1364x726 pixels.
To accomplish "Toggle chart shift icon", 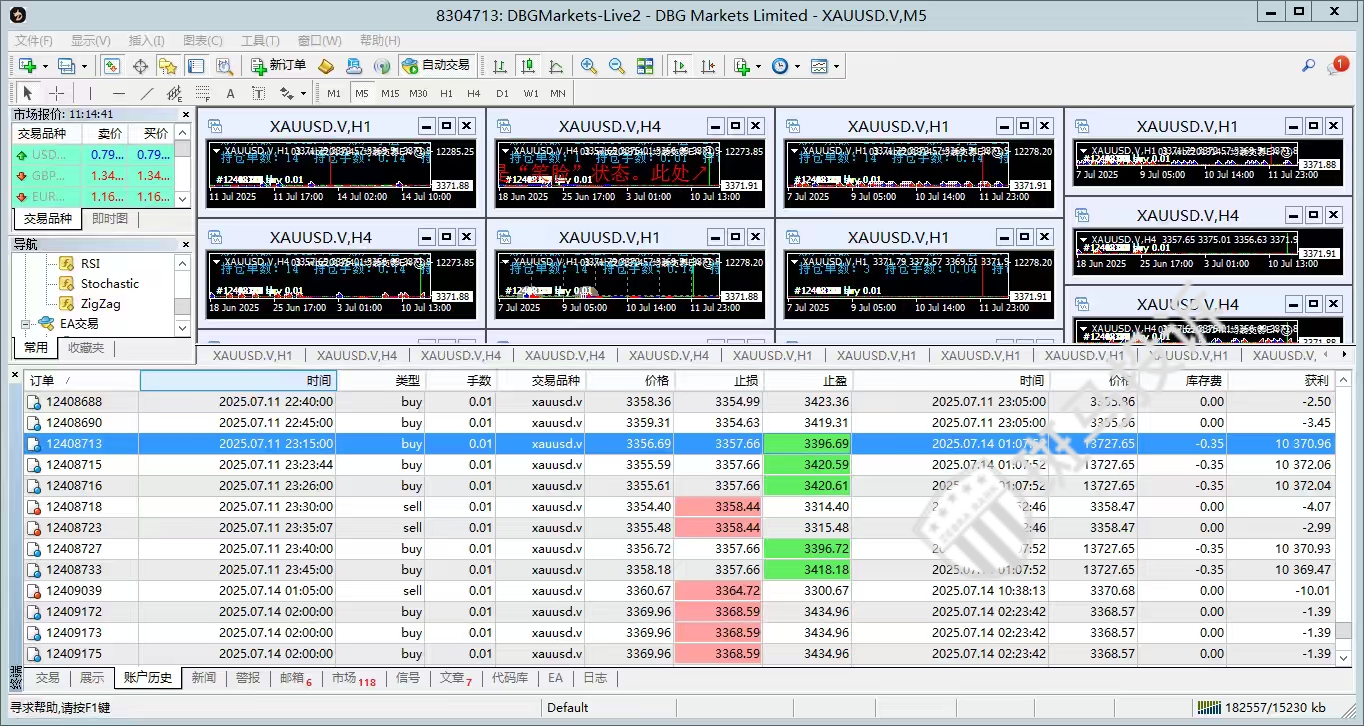I will 708,66.
